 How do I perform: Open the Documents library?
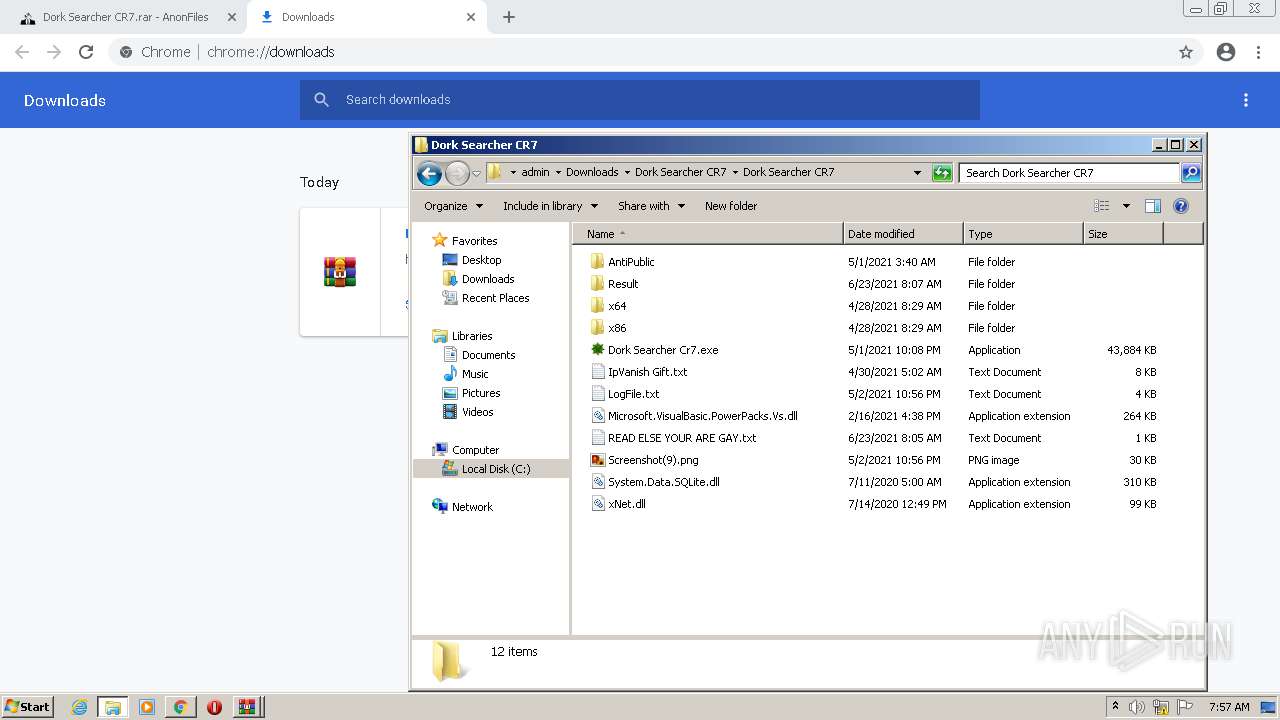[488, 355]
